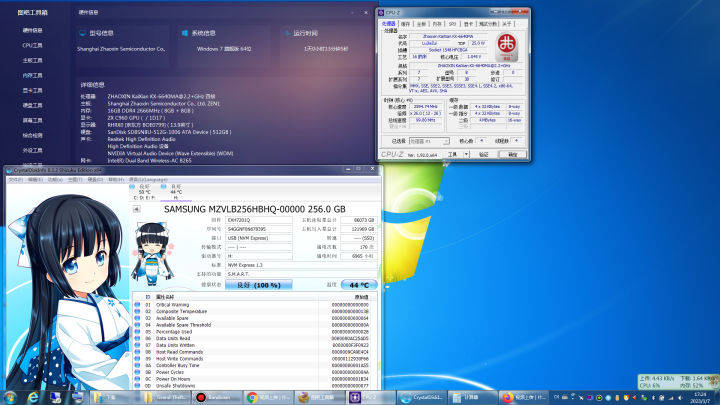Click the firmware field EXH7201Q

click(259, 220)
